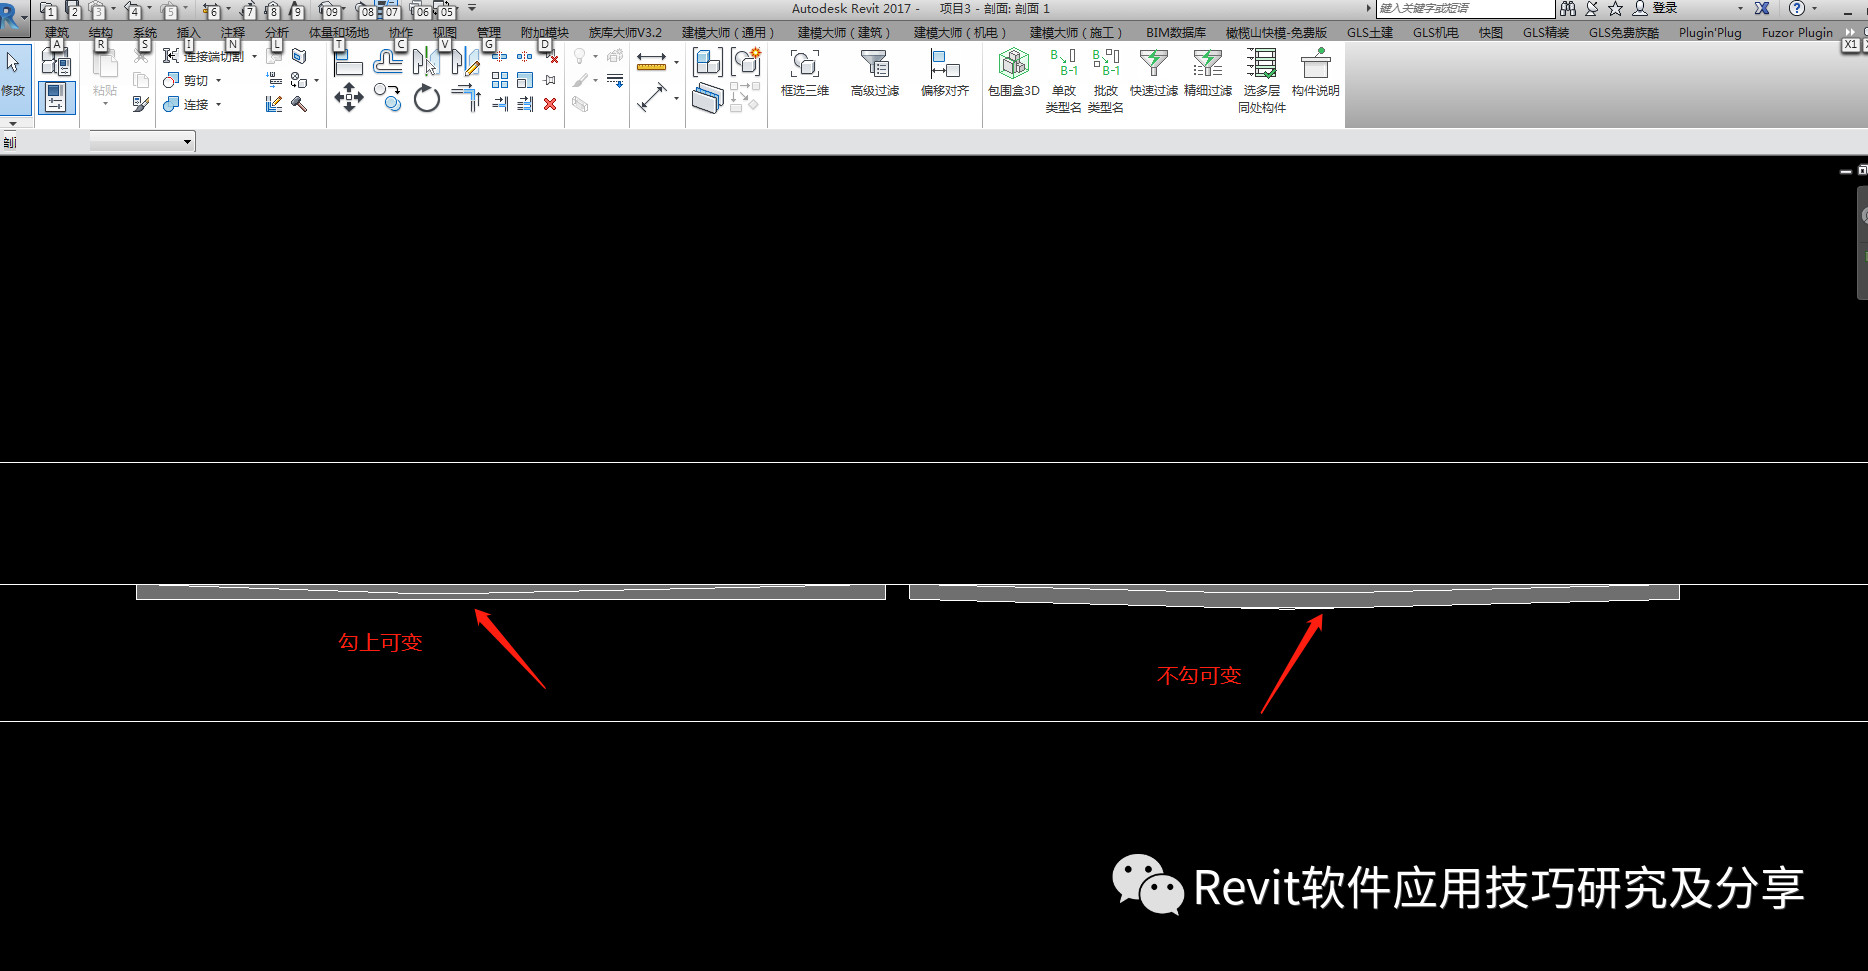Expand the measure tool dropdown arrow

[677, 62]
